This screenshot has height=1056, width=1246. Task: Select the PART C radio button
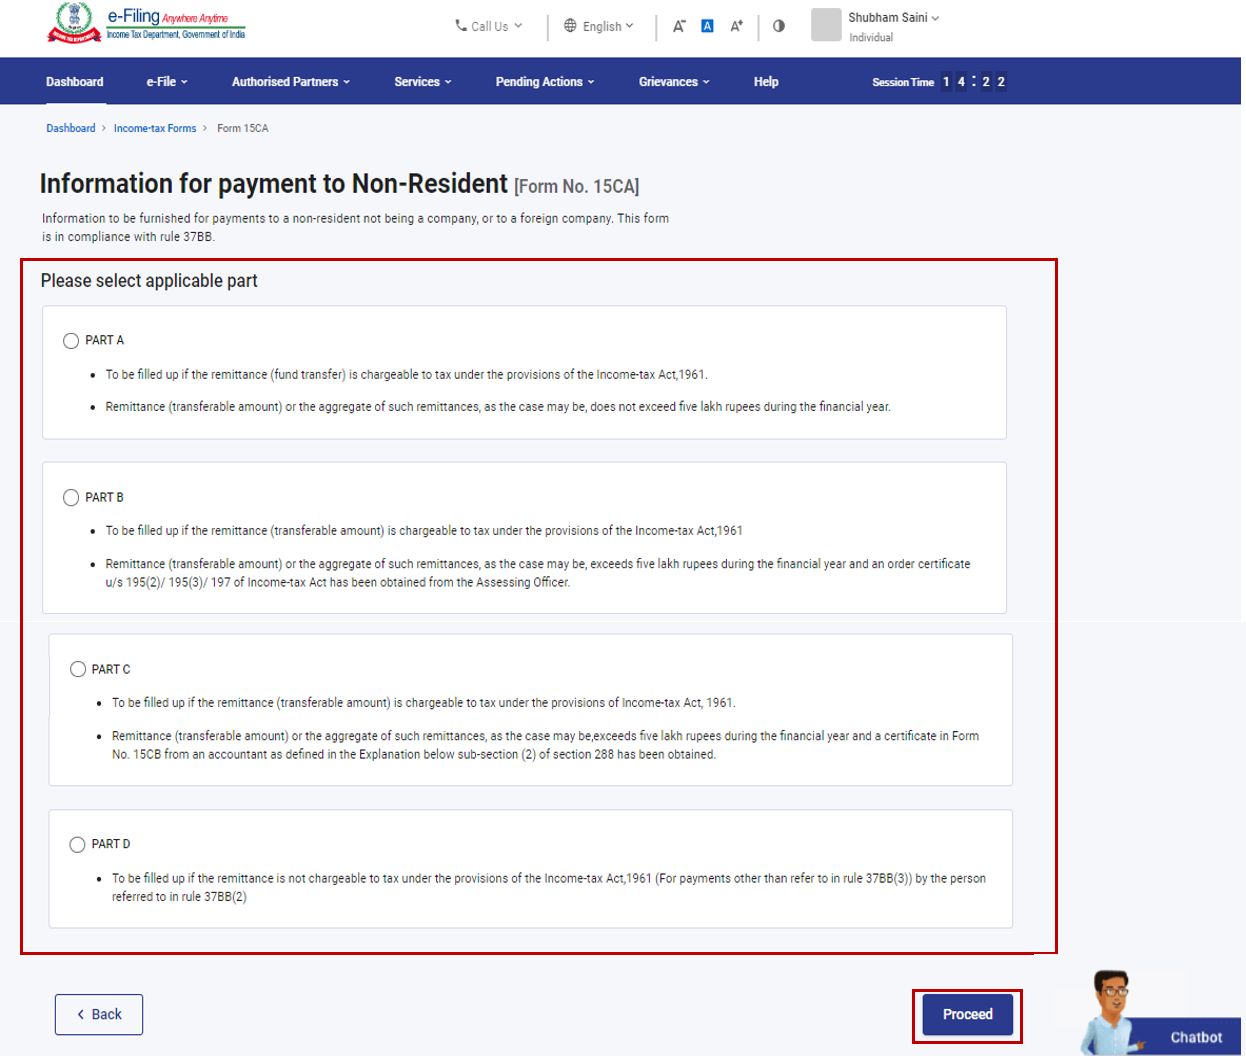tap(78, 668)
